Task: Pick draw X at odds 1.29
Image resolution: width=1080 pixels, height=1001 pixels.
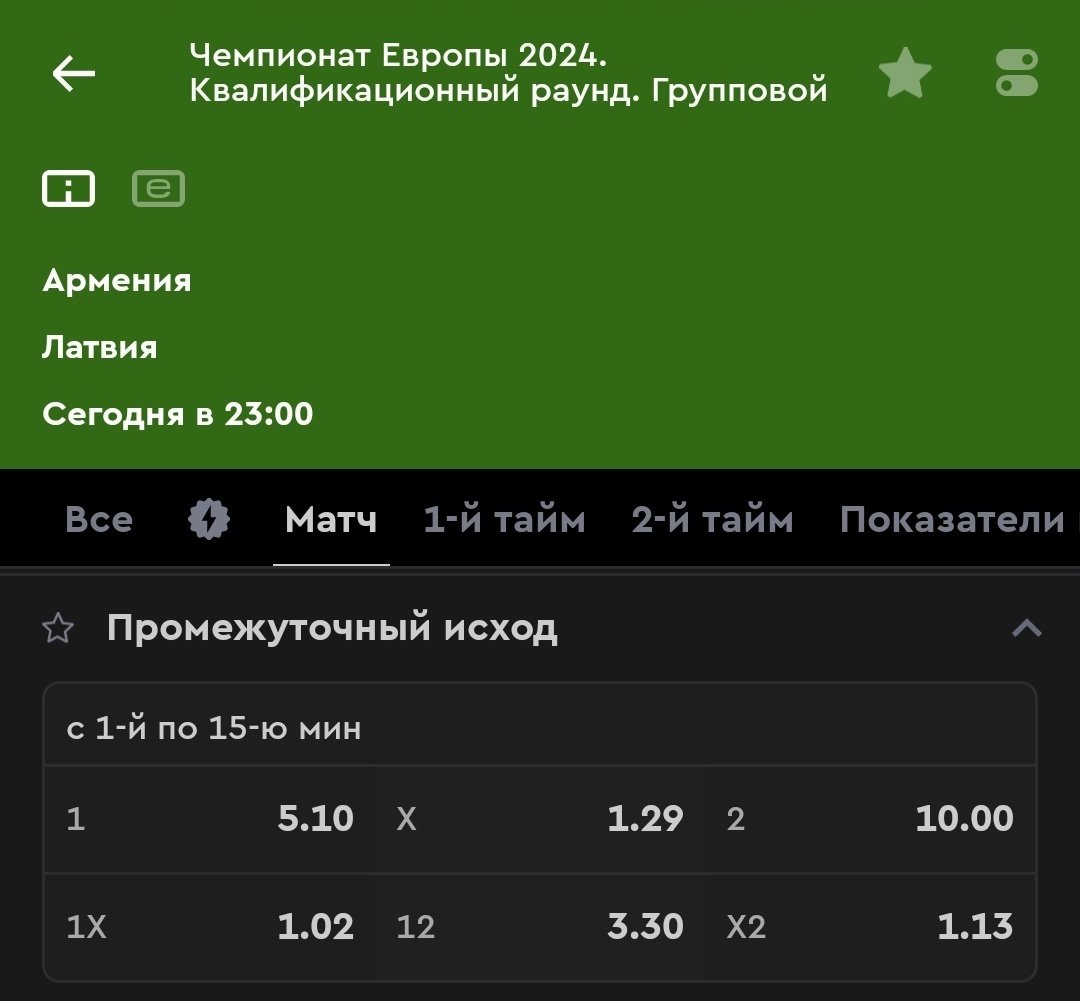Action: click(x=539, y=819)
